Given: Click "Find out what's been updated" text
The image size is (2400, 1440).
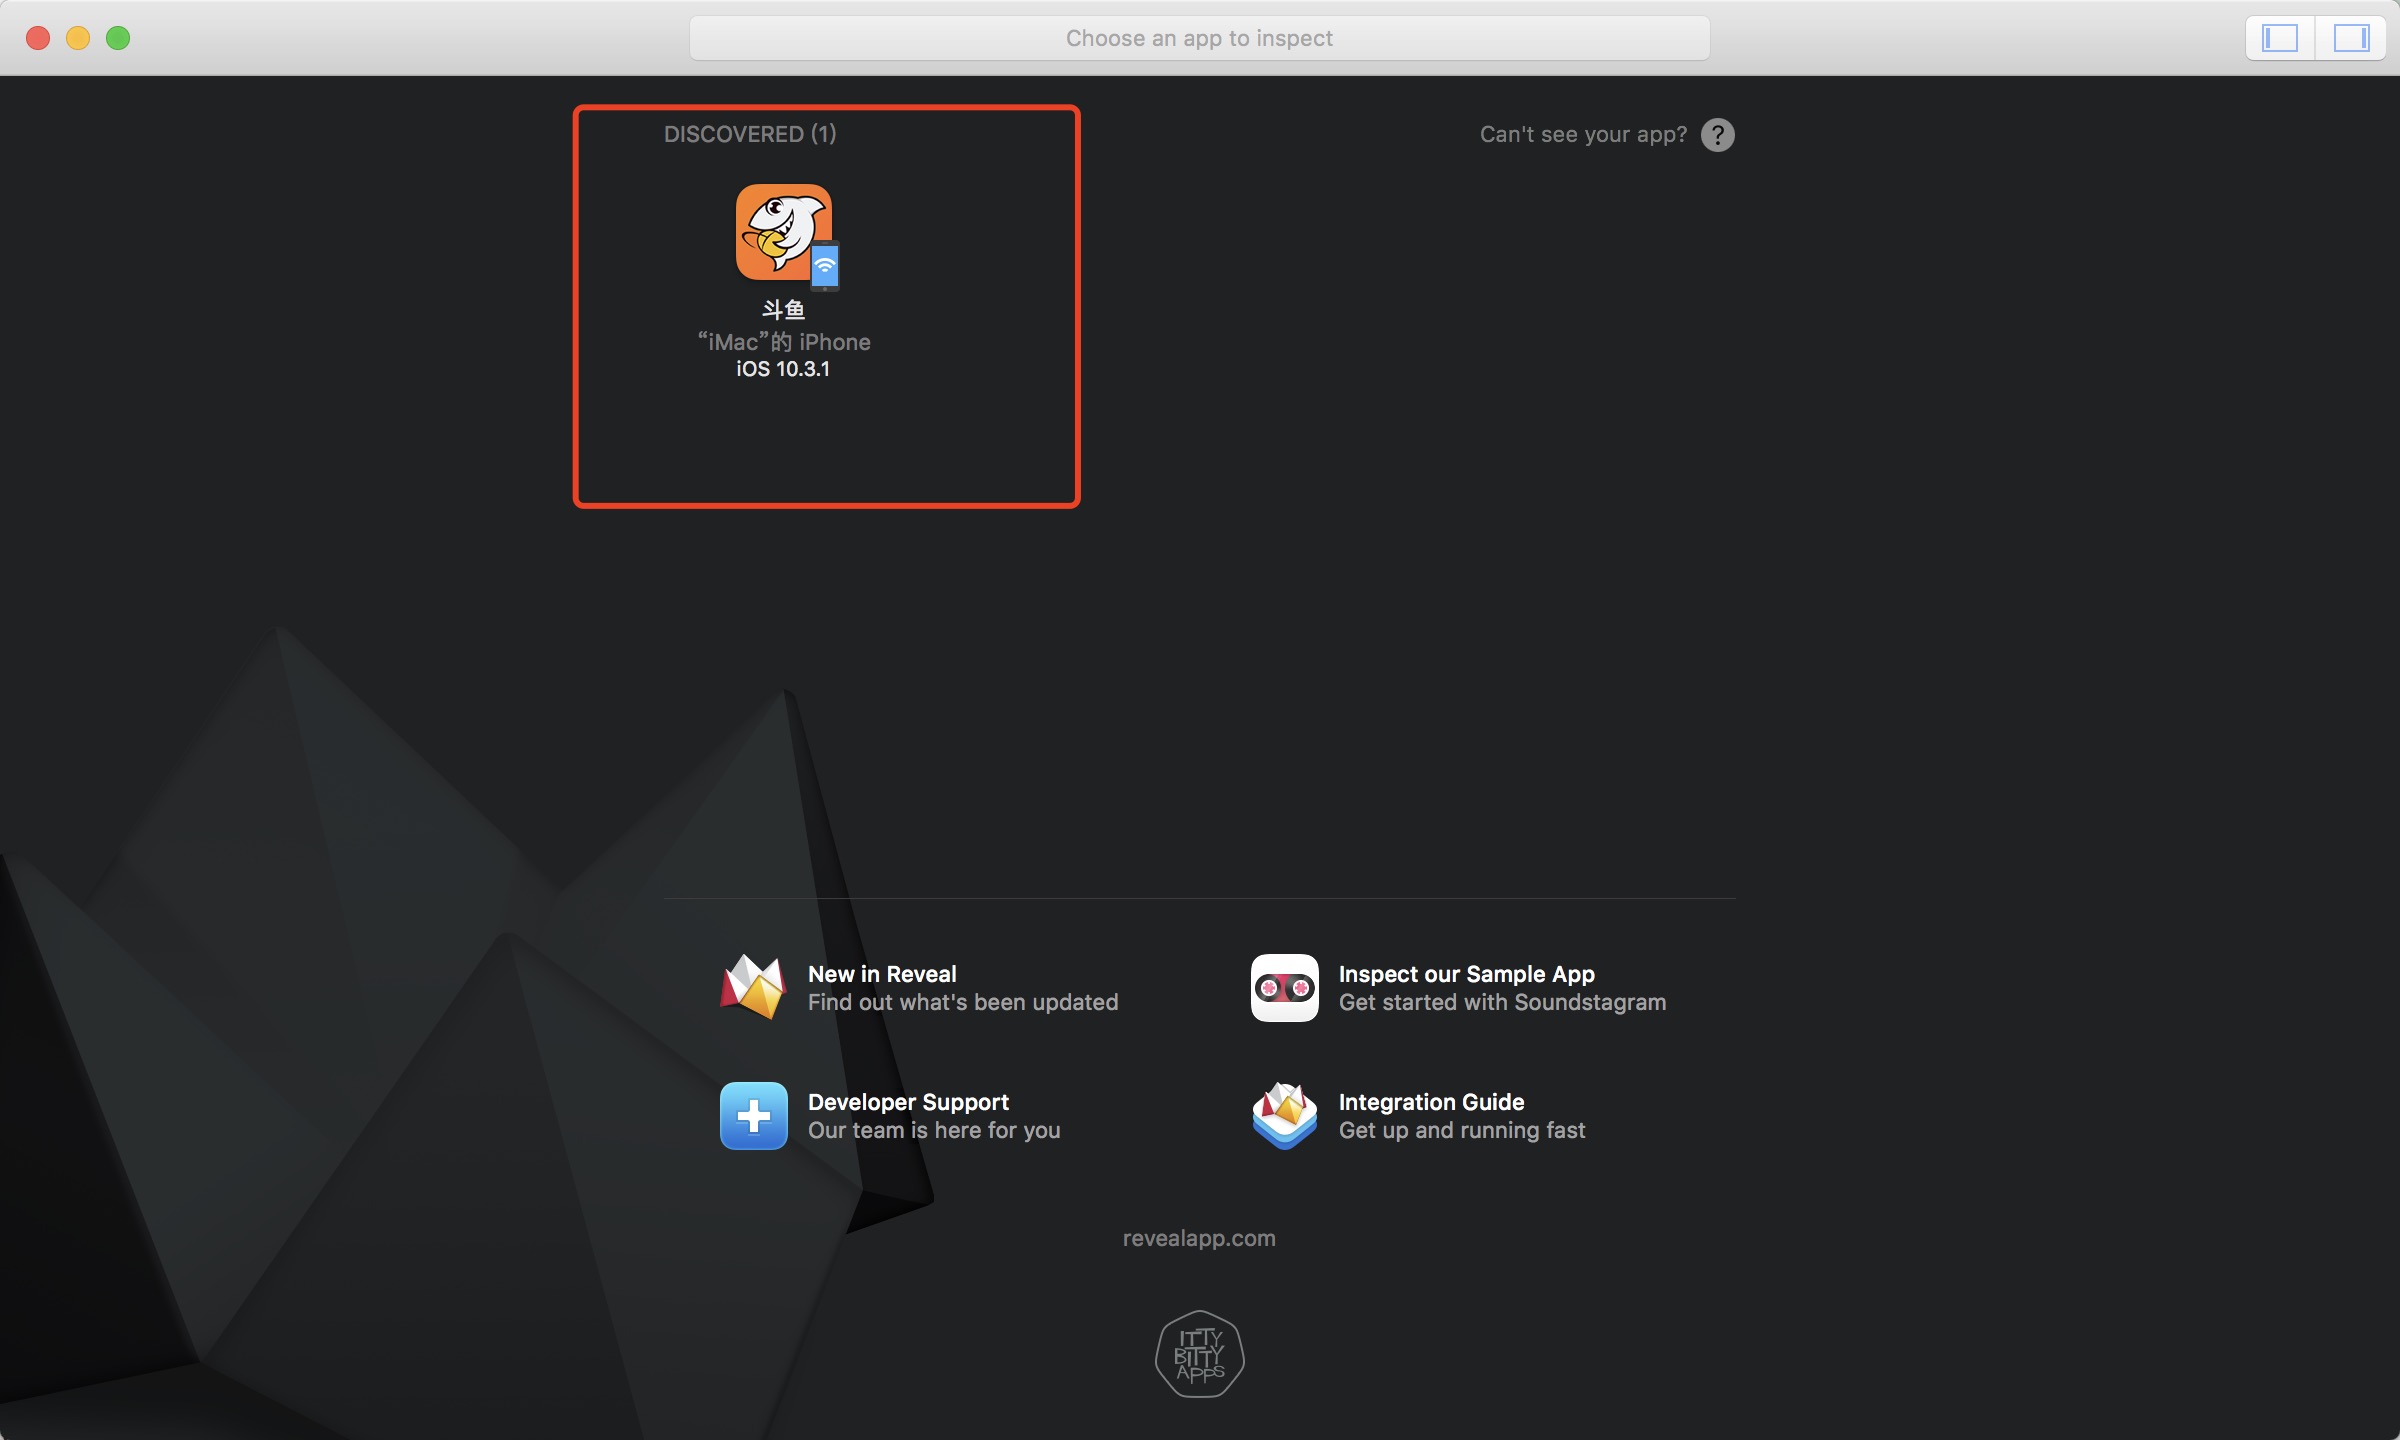Looking at the screenshot, I should point(963,1002).
